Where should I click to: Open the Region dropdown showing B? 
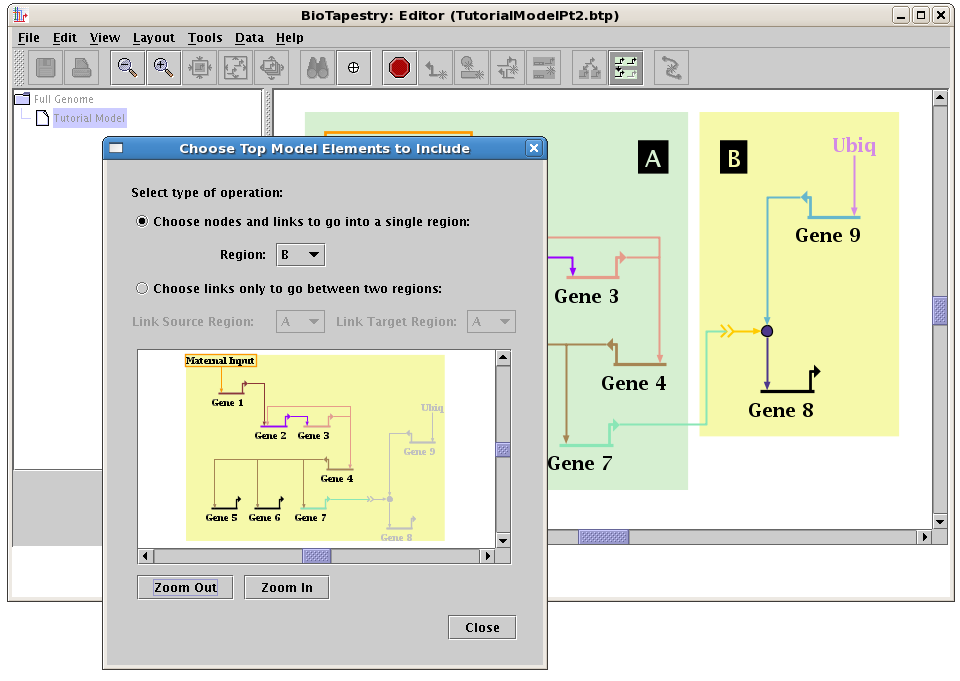(x=300, y=255)
